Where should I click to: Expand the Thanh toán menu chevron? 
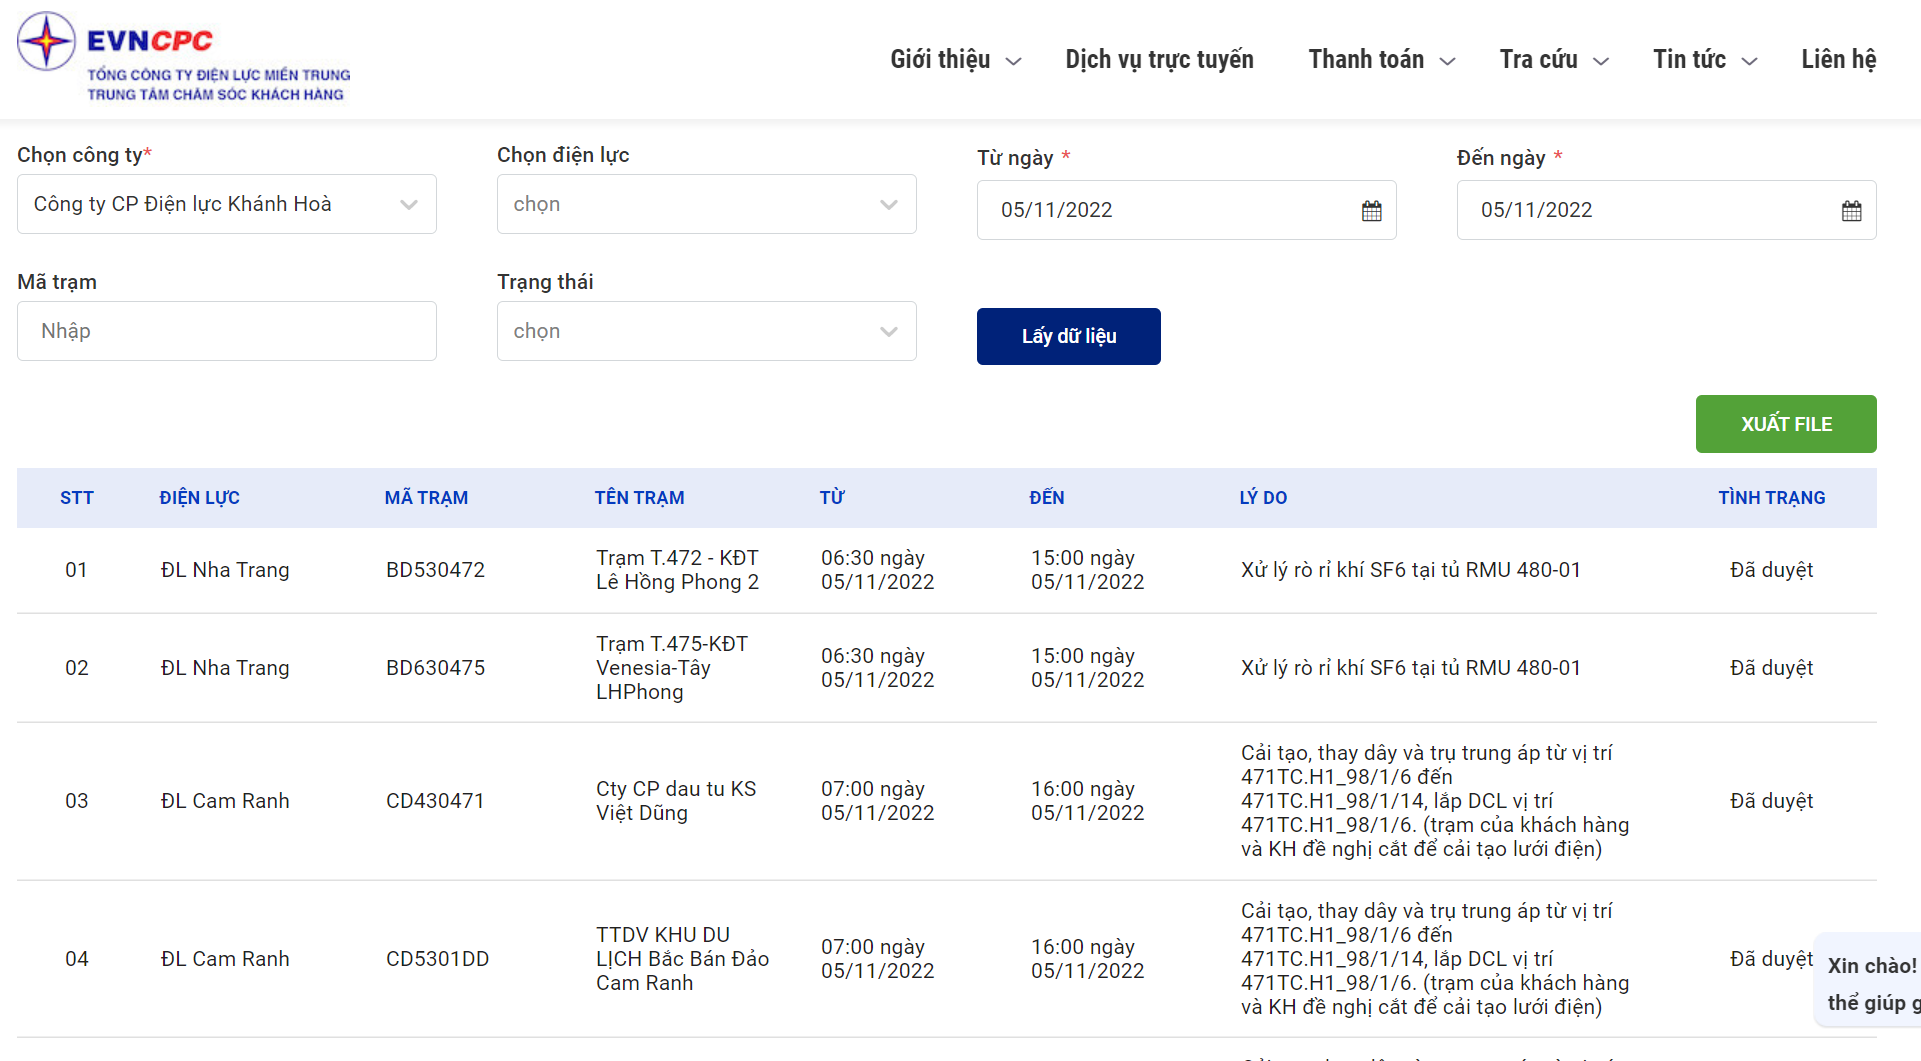tap(1447, 62)
